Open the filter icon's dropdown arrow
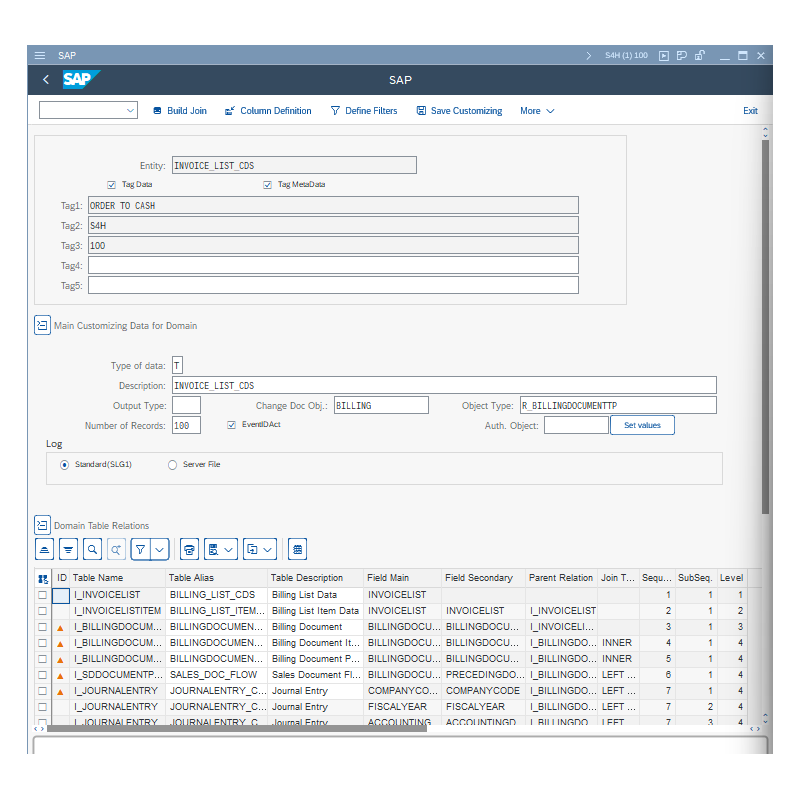The image size is (800, 800). [158, 548]
